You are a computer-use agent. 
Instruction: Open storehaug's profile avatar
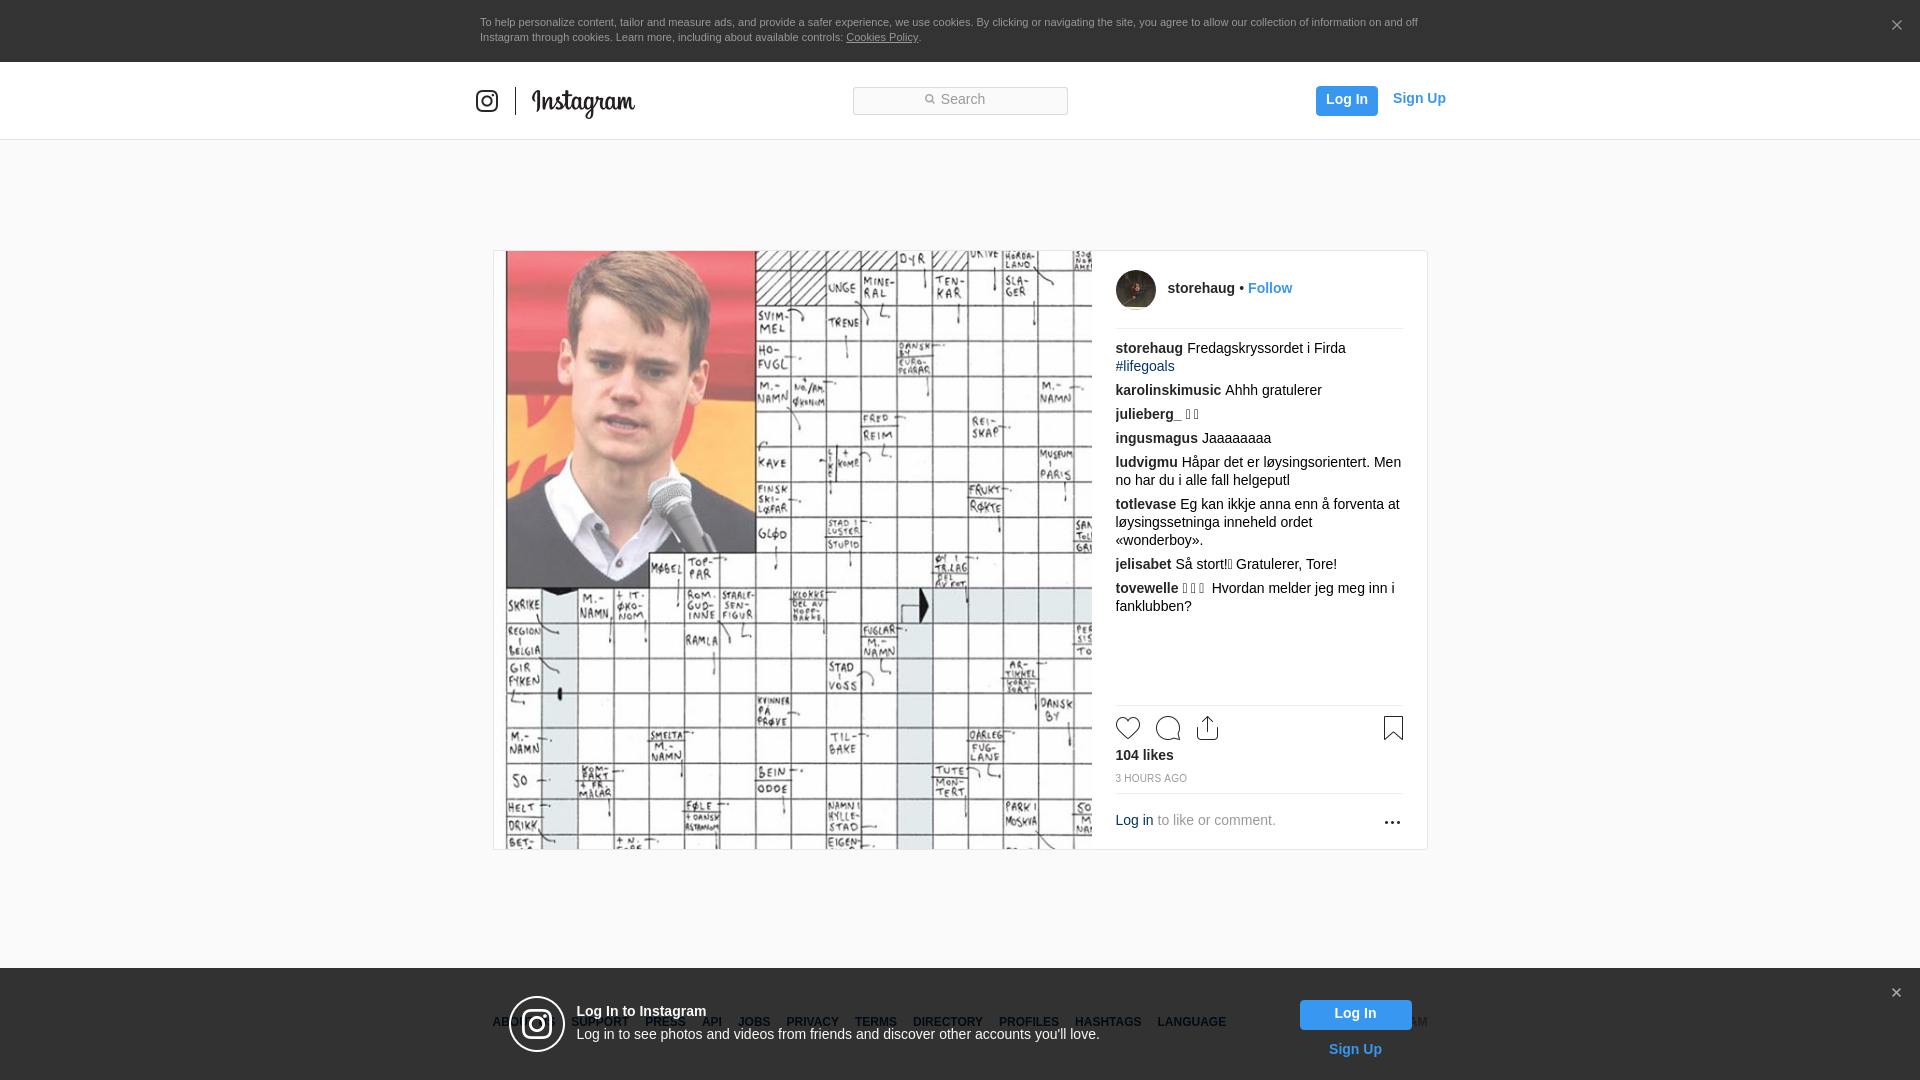click(x=1136, y=290)
